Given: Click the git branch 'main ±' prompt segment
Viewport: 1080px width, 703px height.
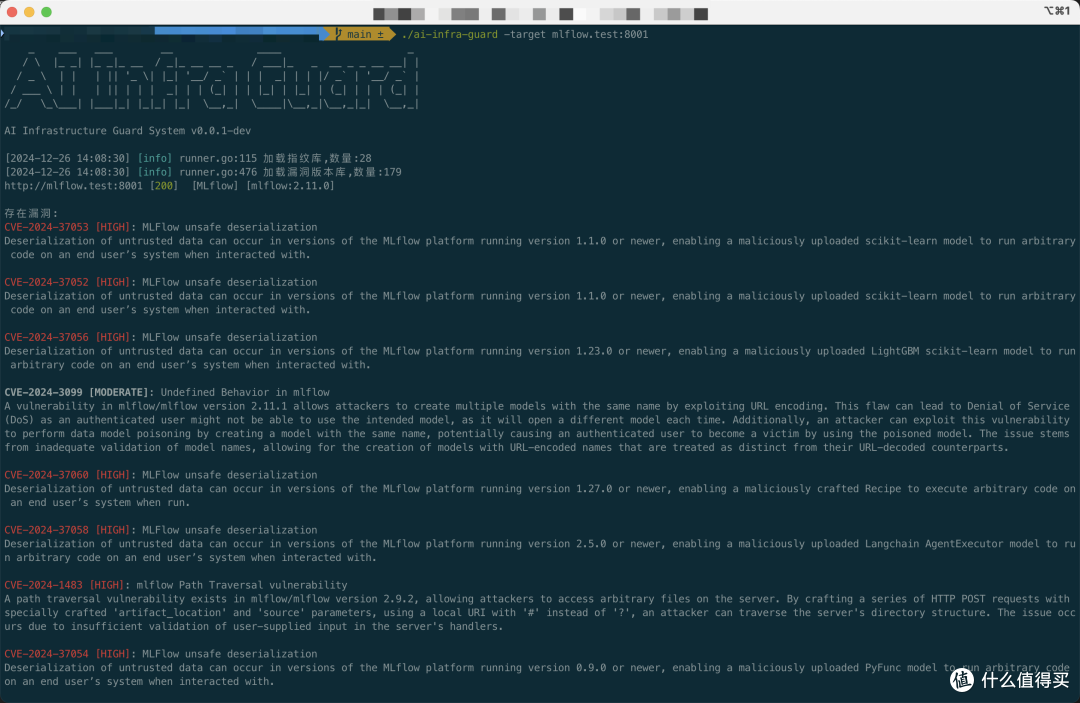Looking at the screenshot, I should 360,34.
